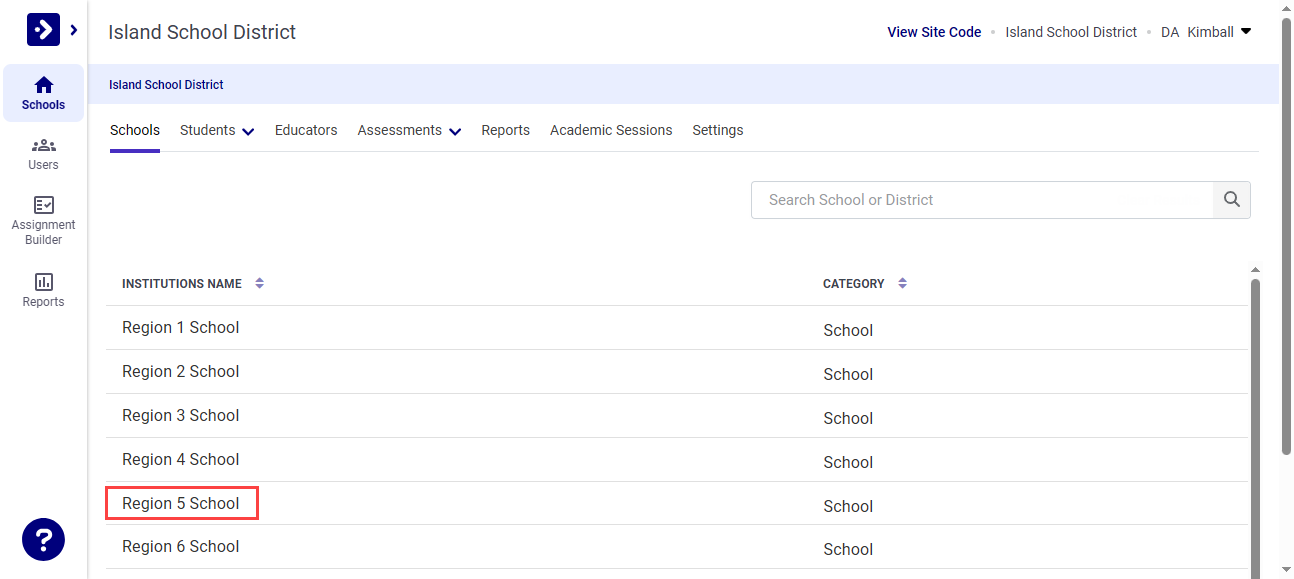The height and width of the screenshot is (579, 1294).
Task: Open Region 5 School
Action: click(180, 503)
